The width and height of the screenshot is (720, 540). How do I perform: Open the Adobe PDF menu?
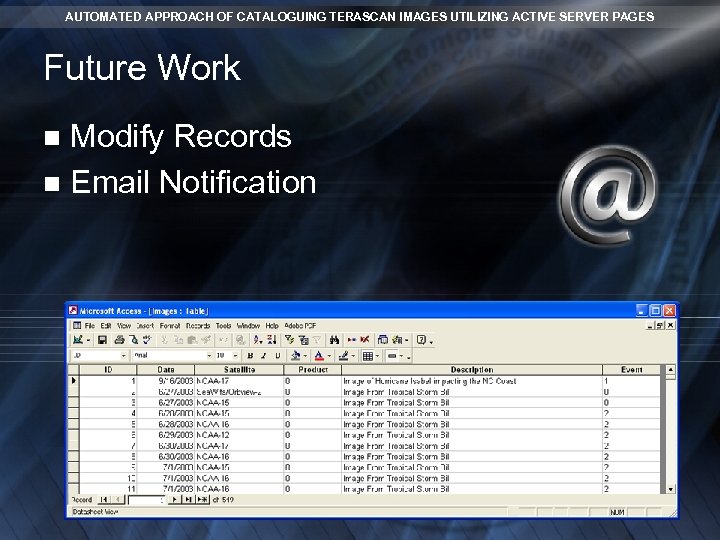pyautogui.click(x=300, y=326)
